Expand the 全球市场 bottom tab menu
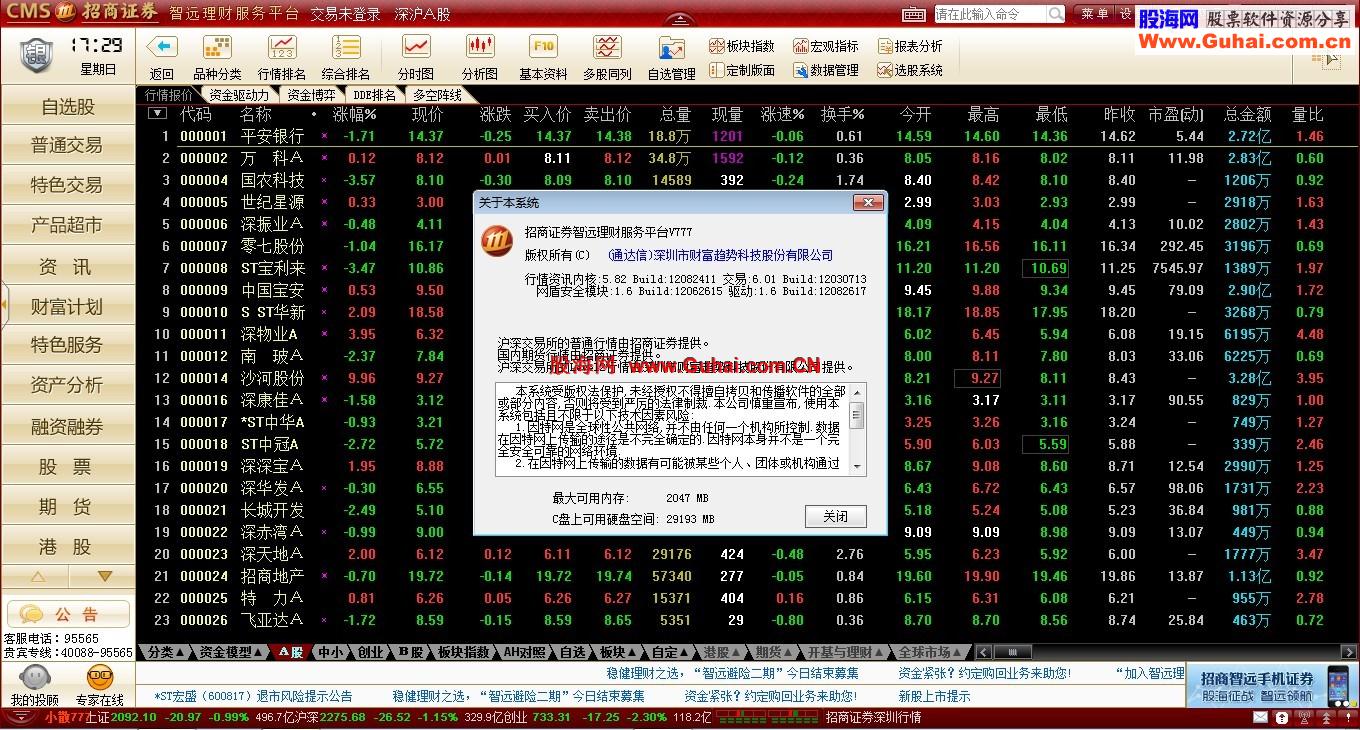Image resolution: width=1360 pixels, height=730 pixels. 930,652
